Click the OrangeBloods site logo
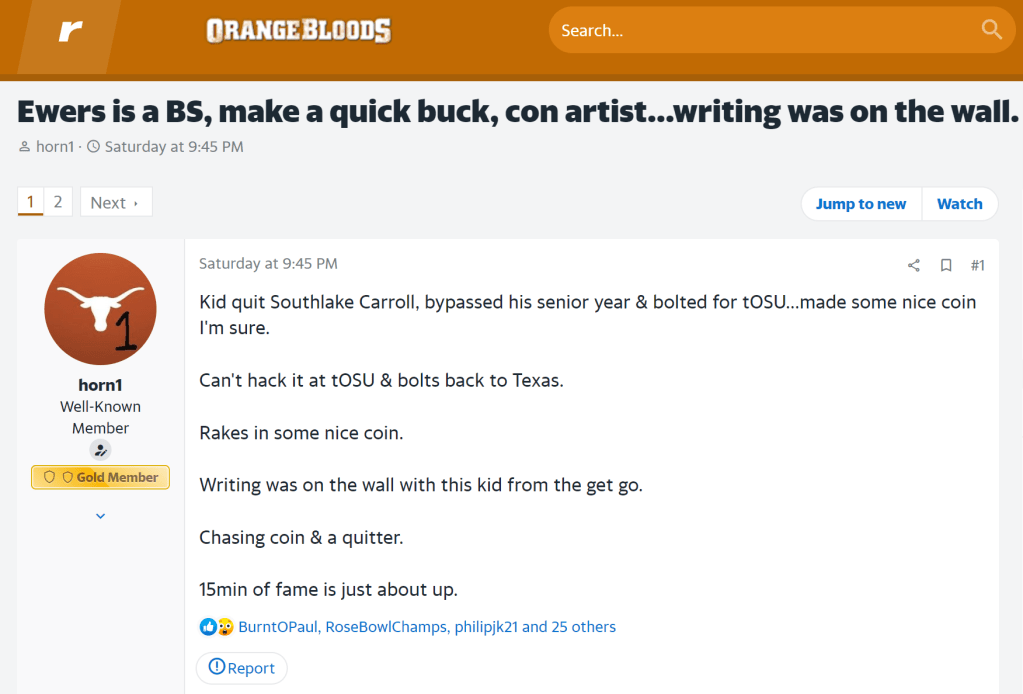 (x=298, y=32)
